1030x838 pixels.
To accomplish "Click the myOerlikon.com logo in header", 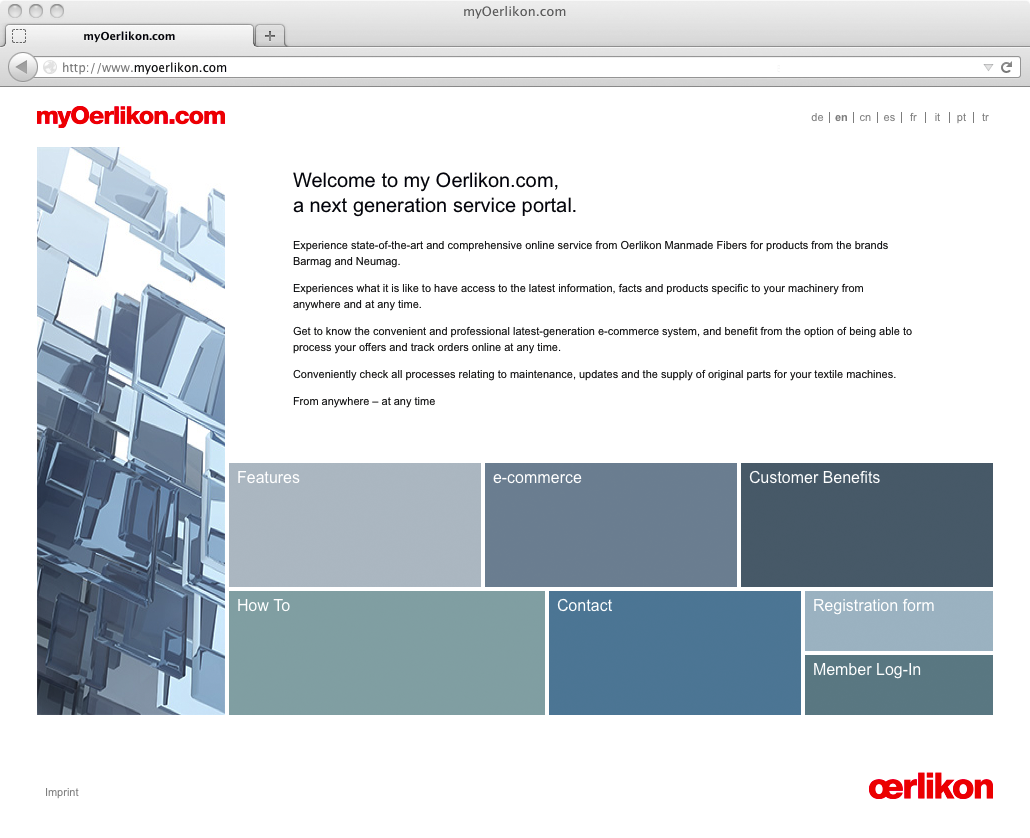I will (x=131, y=117).
